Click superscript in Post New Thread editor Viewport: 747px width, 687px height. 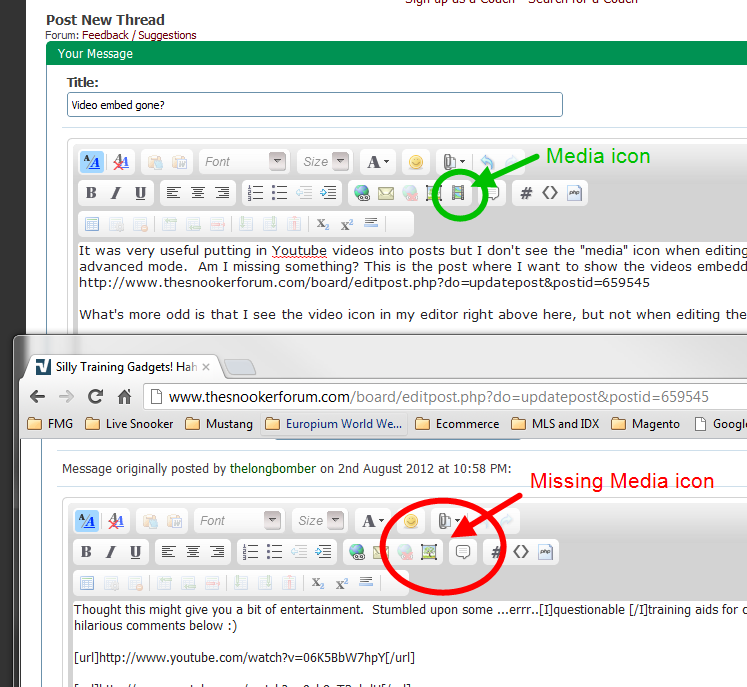coord(347,224)
